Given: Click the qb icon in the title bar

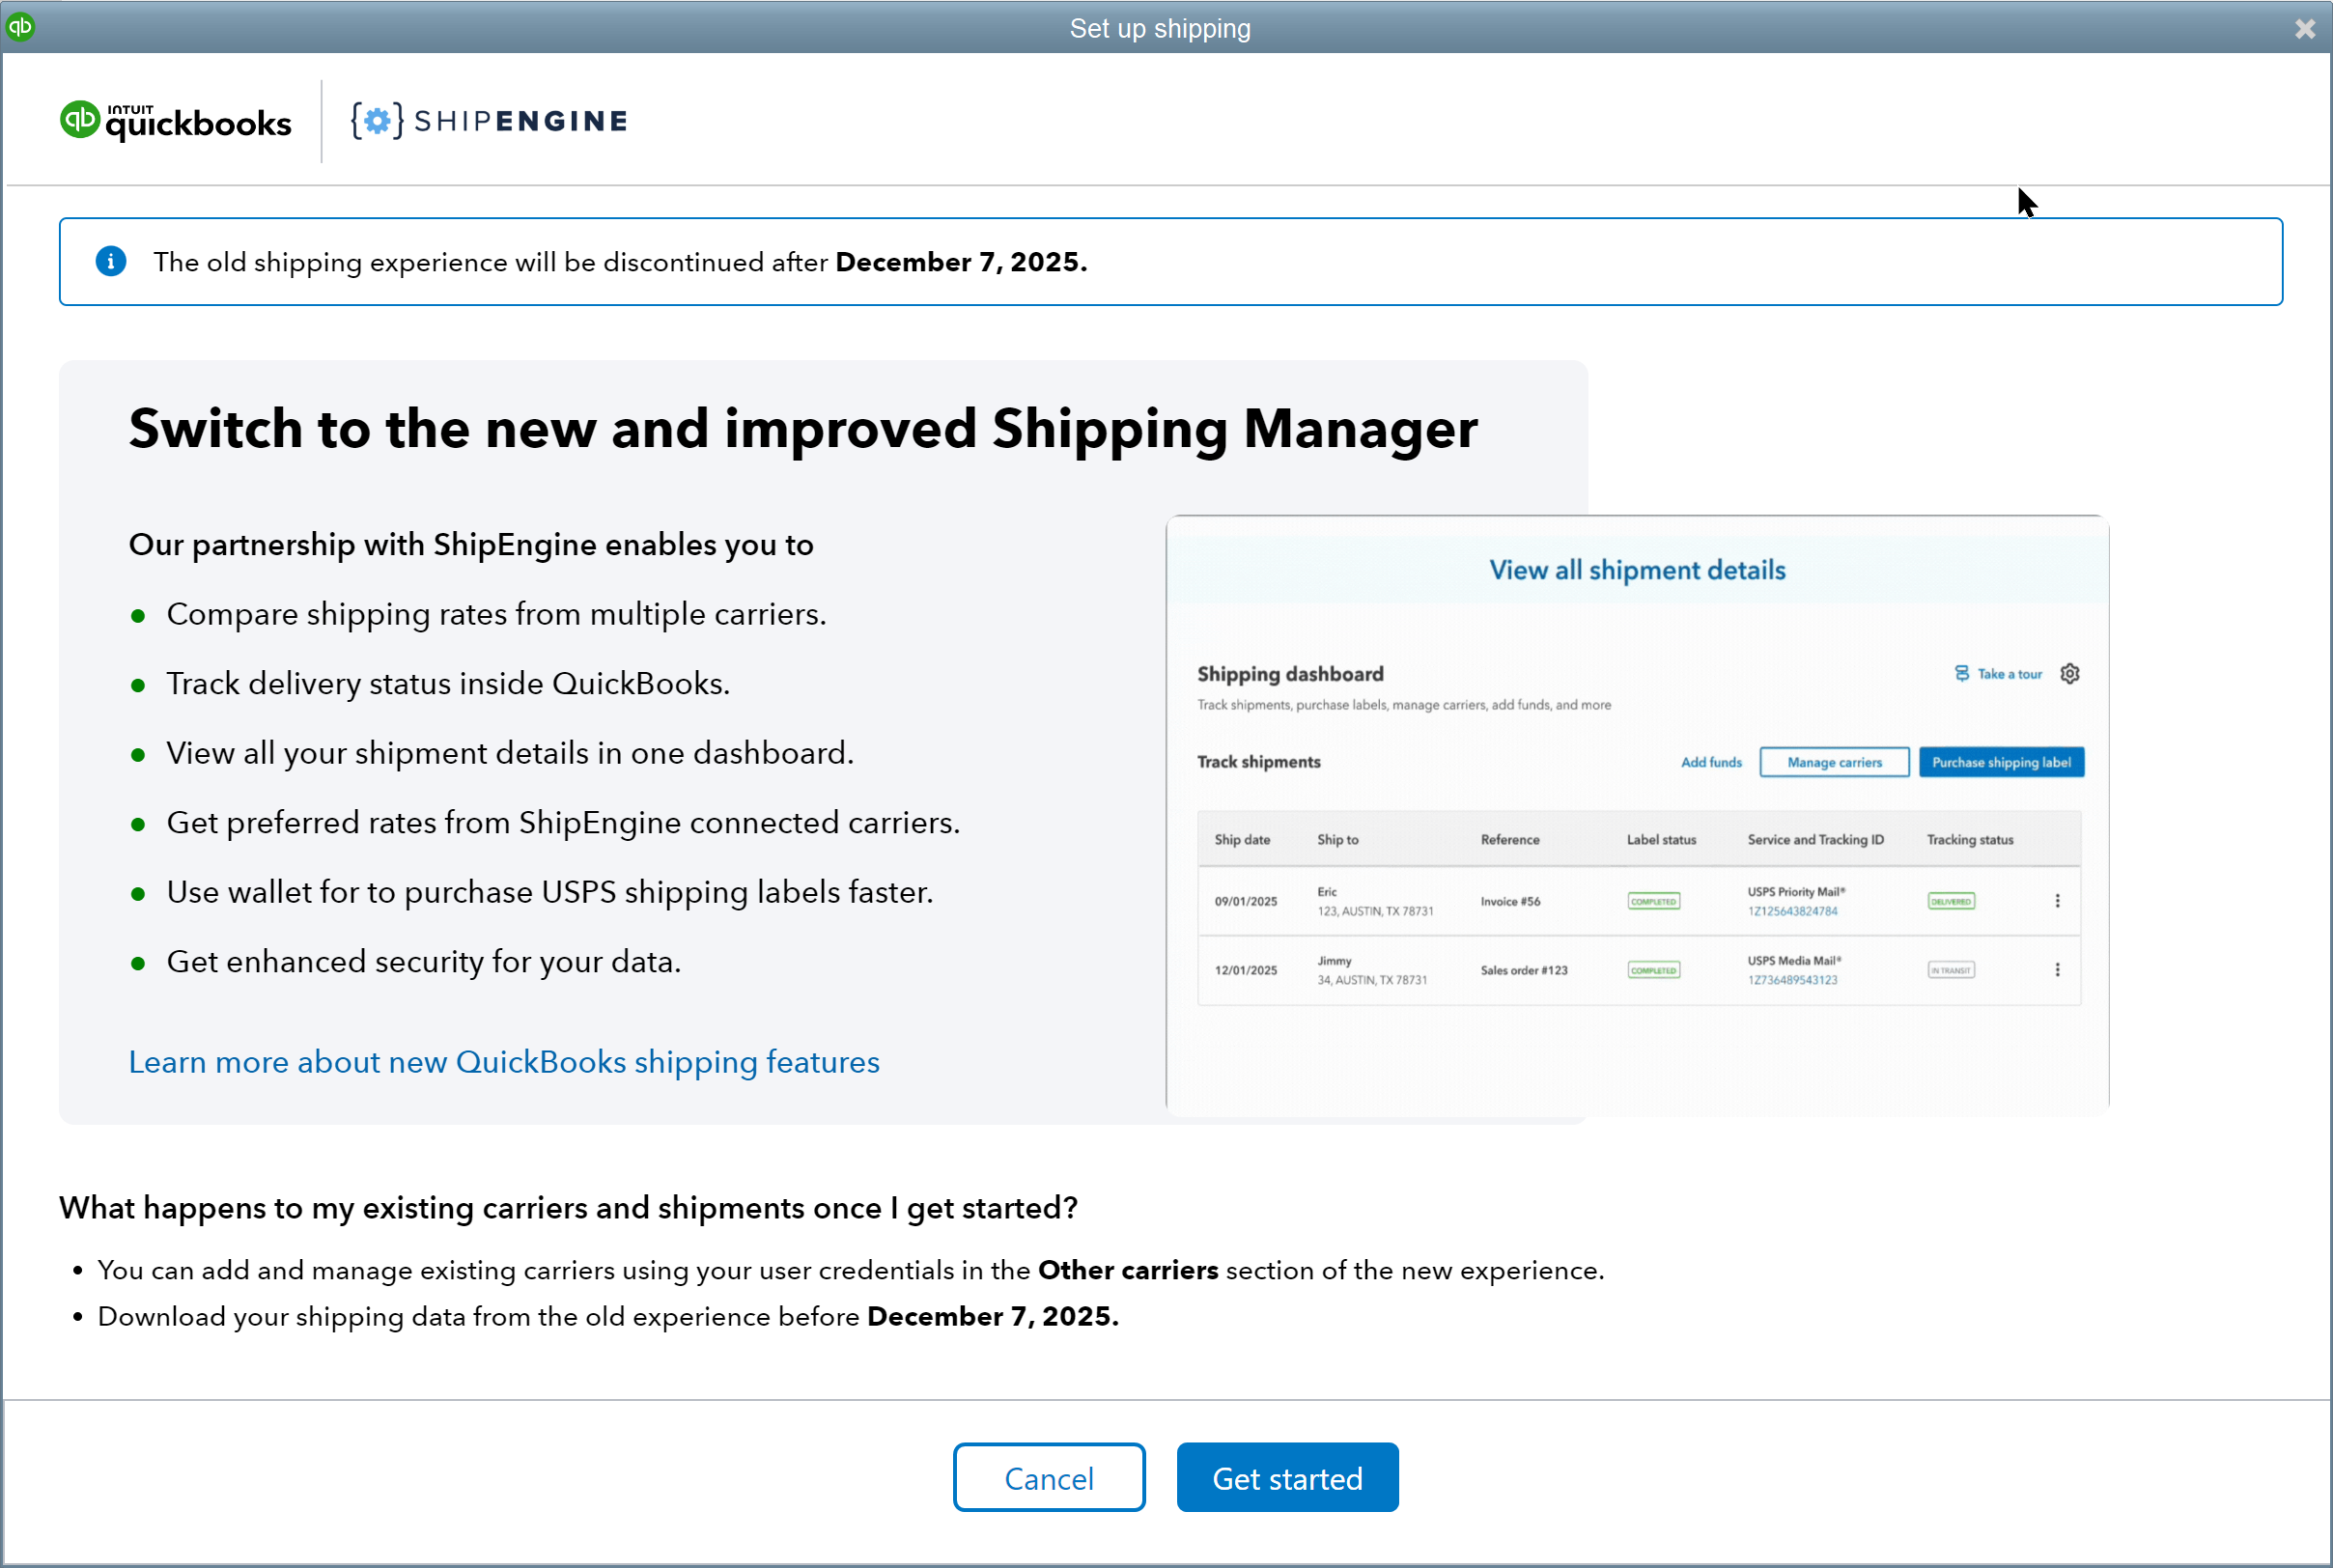Looking at the screenshot, I should [21, 27].
